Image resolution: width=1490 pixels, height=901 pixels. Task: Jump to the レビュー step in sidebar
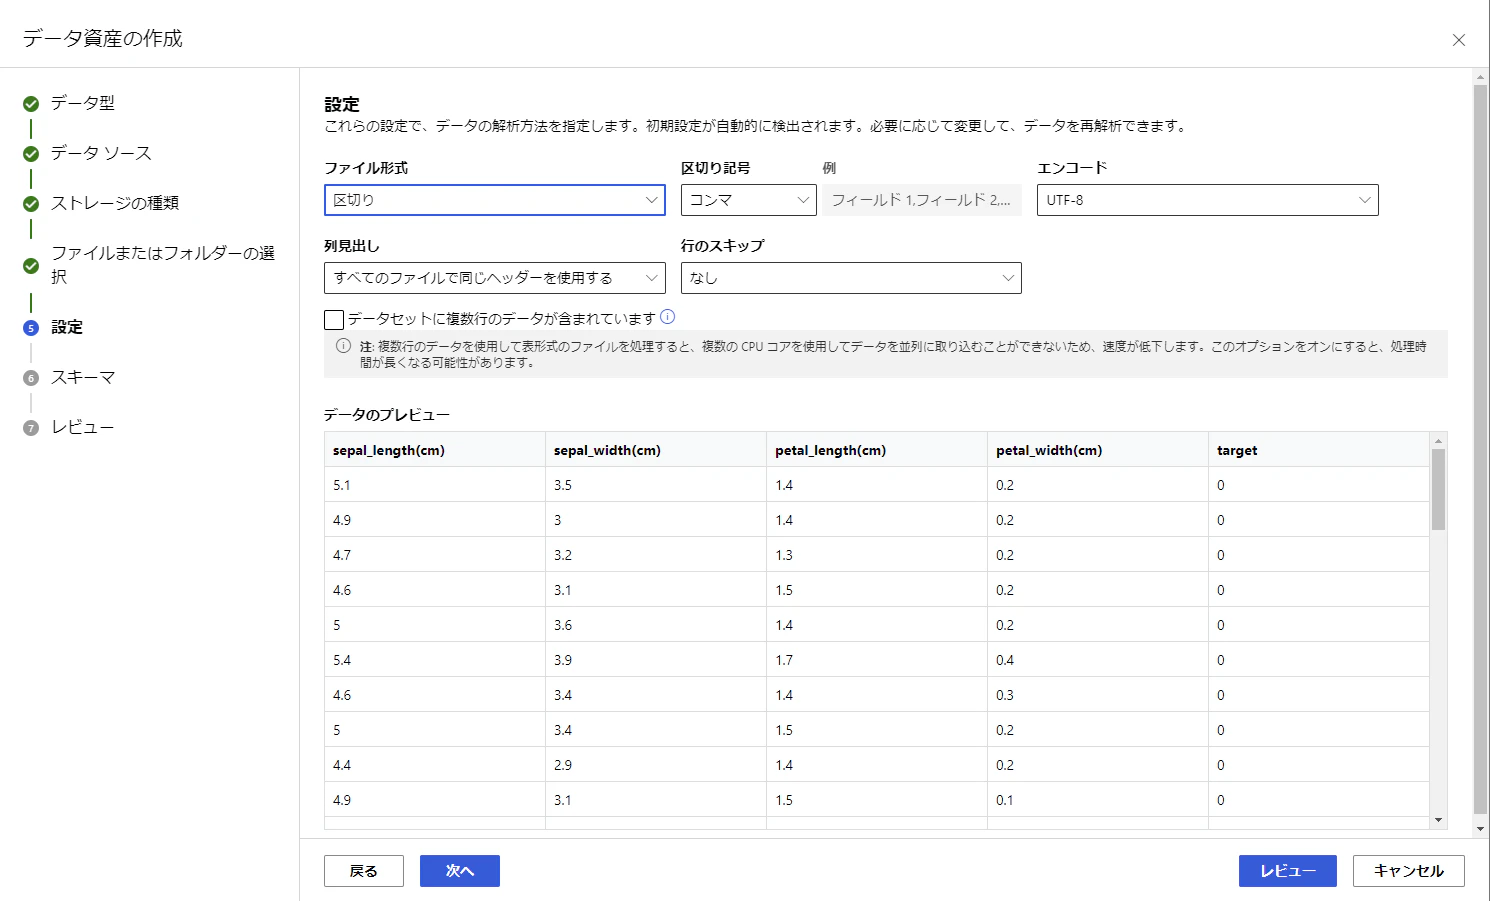pyautogui.click(x=83, y=427)
